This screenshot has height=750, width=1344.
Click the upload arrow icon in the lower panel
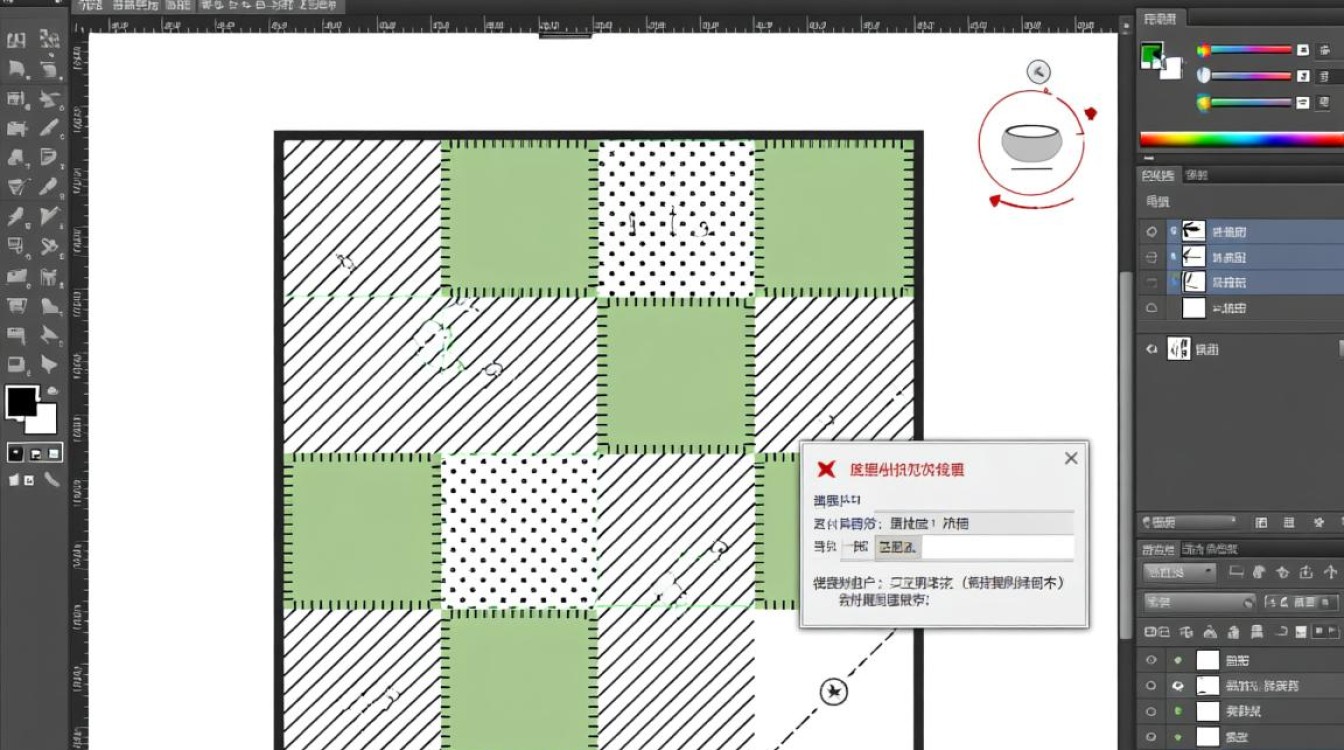[x=1306, y=573]
